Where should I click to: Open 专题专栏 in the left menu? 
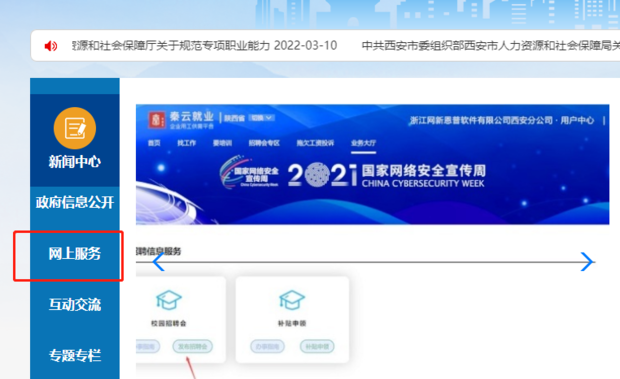(x=75, y=355)
